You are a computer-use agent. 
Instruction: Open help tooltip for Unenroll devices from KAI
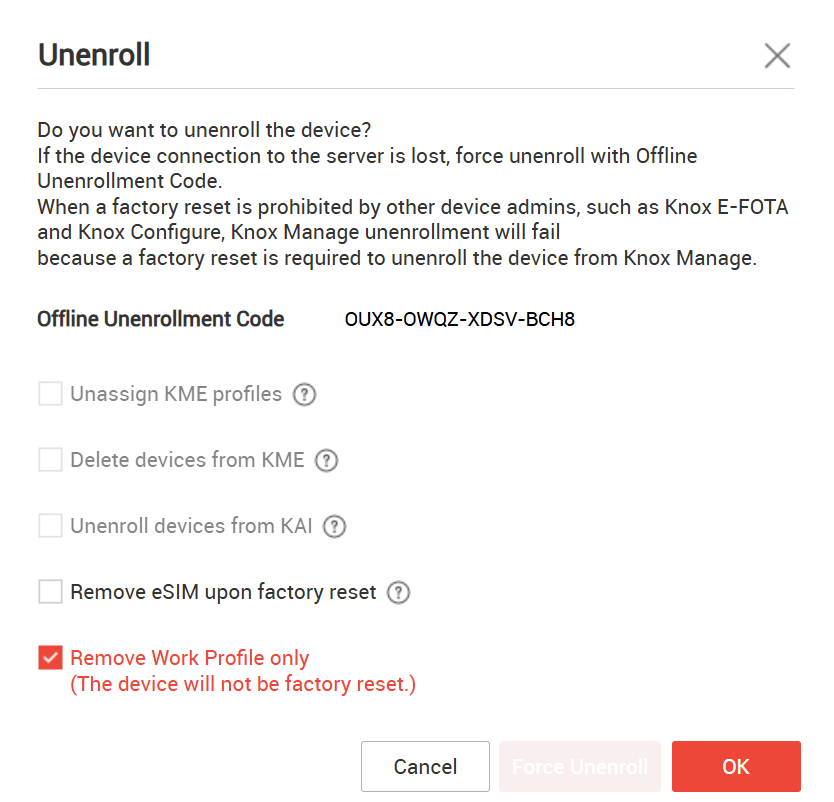pyautogui.click(x=333, y=526)
